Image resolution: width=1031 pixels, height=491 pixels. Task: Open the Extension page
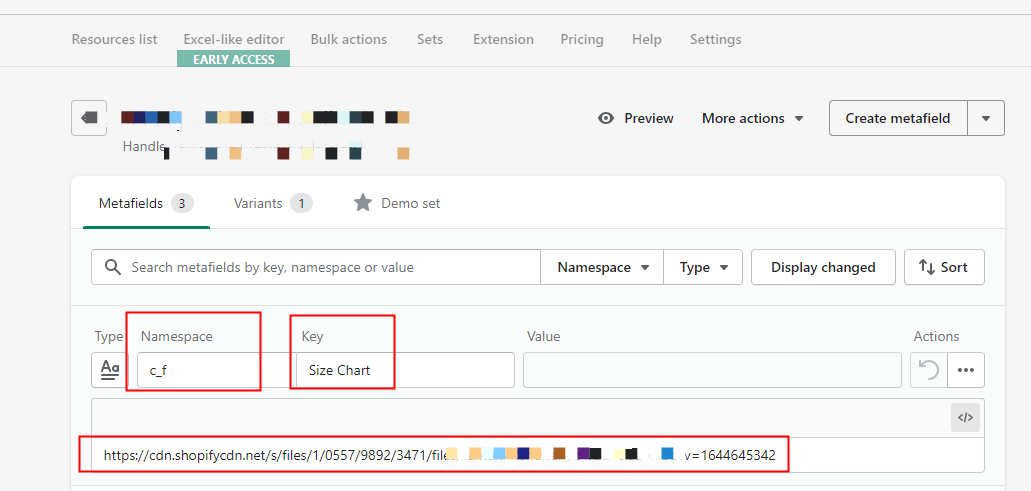(504, 39)
